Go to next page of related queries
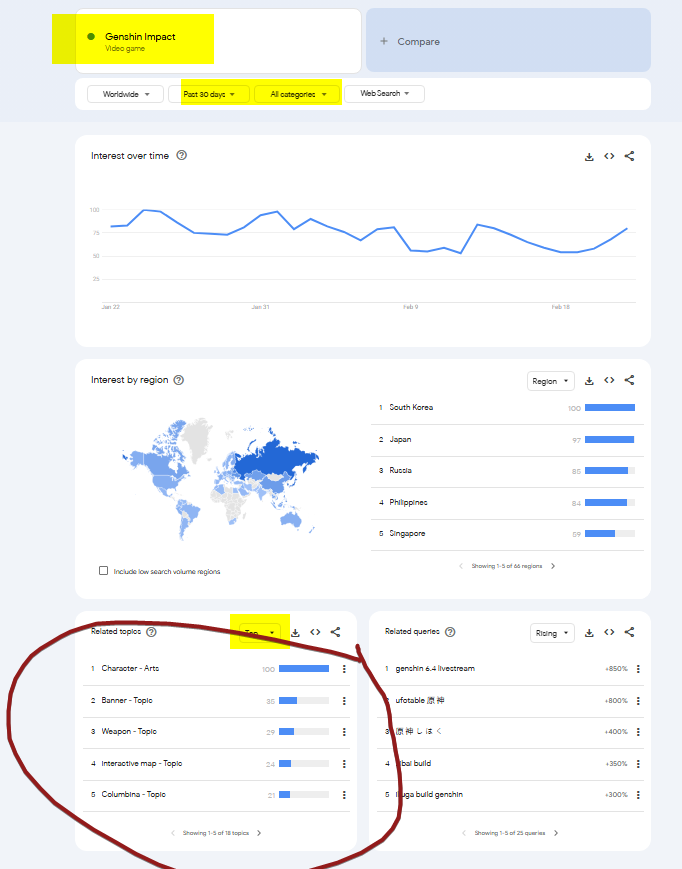The image size is (682, 869). pos(556,833)
